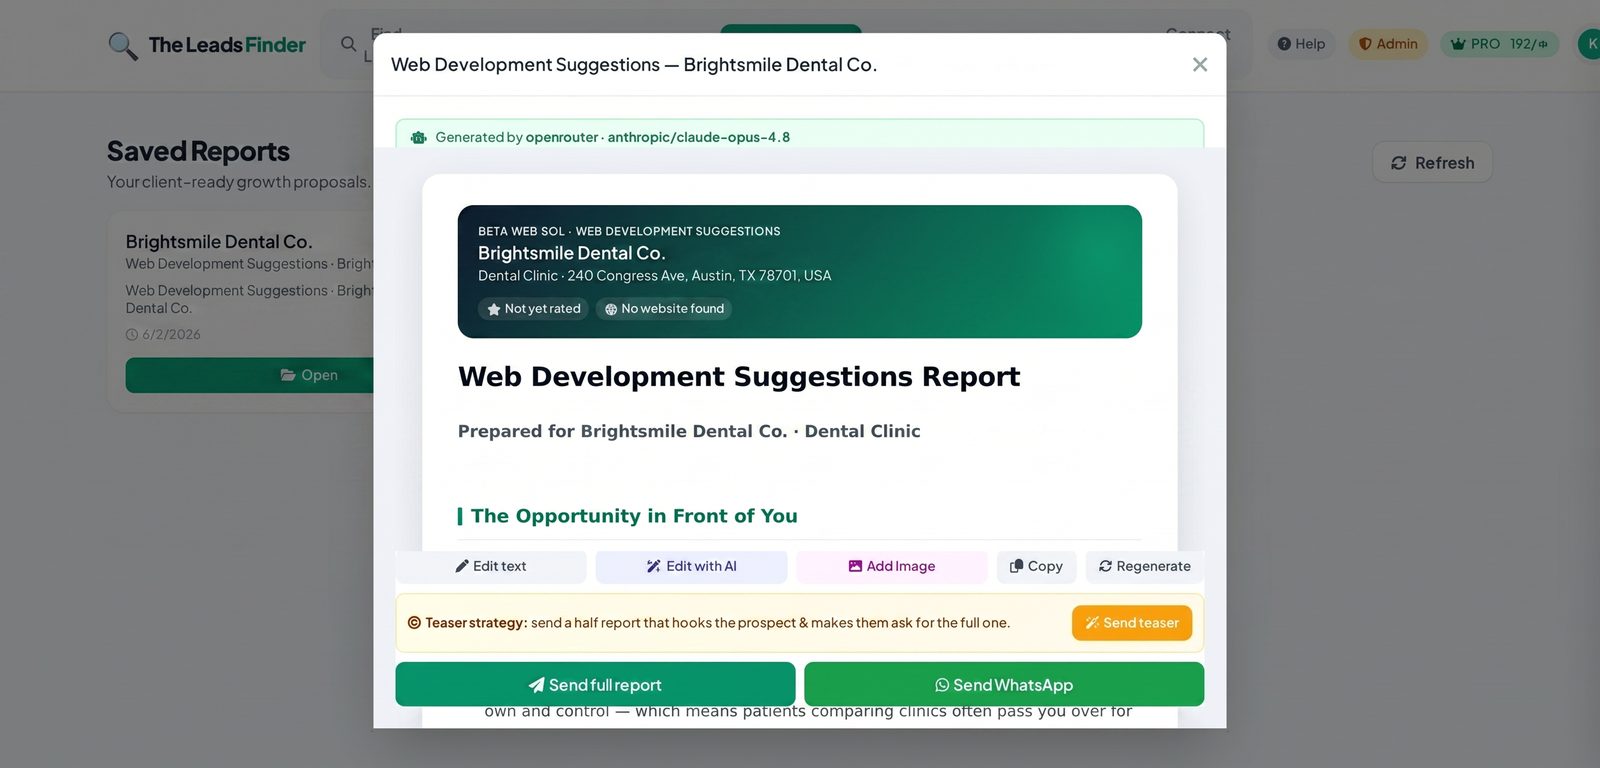Send teaser to the prospect
Image resolution: width=1600 pixels, height=768 pixels.
coord(1132,623)
